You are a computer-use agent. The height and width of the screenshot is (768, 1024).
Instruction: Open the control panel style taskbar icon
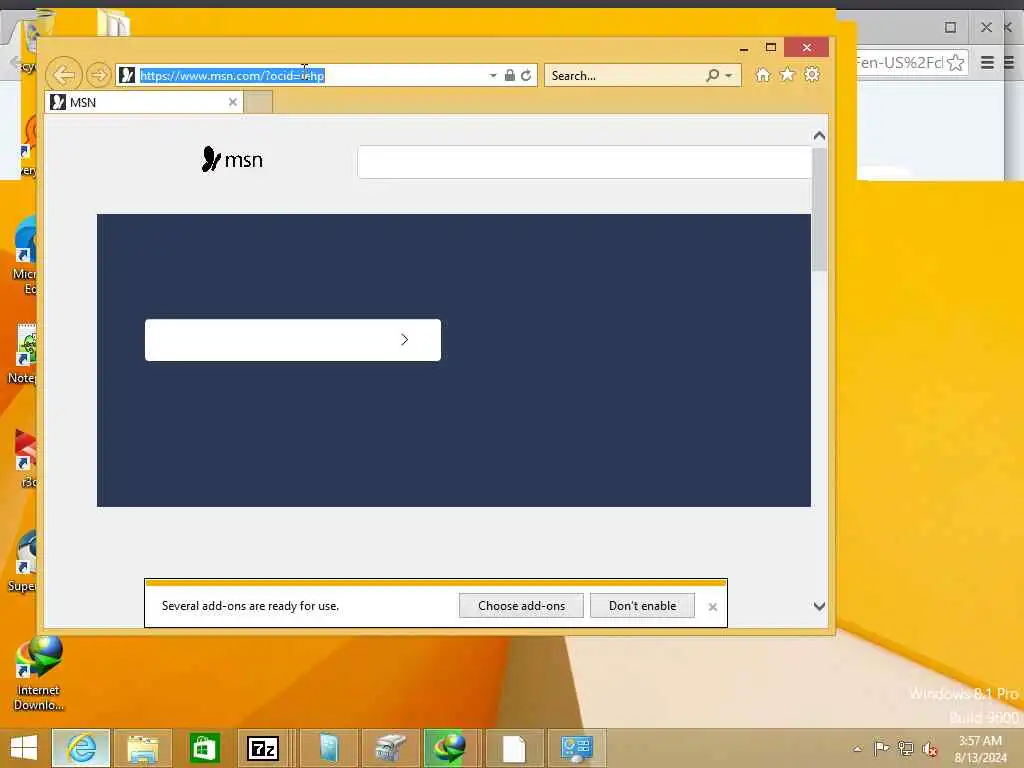(x=577, y=748)
